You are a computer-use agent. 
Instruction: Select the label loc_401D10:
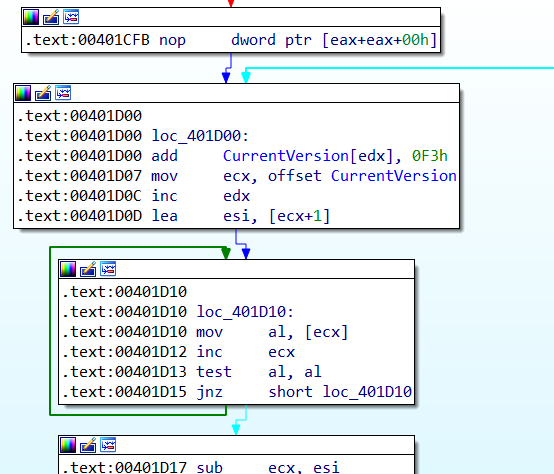coord(245,312)
